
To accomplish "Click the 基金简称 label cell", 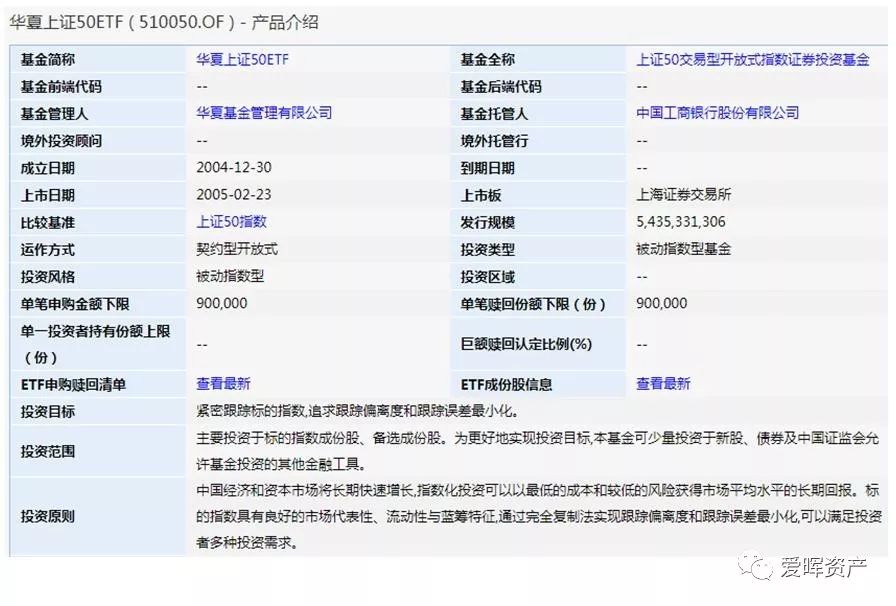I will coord(98,59).
